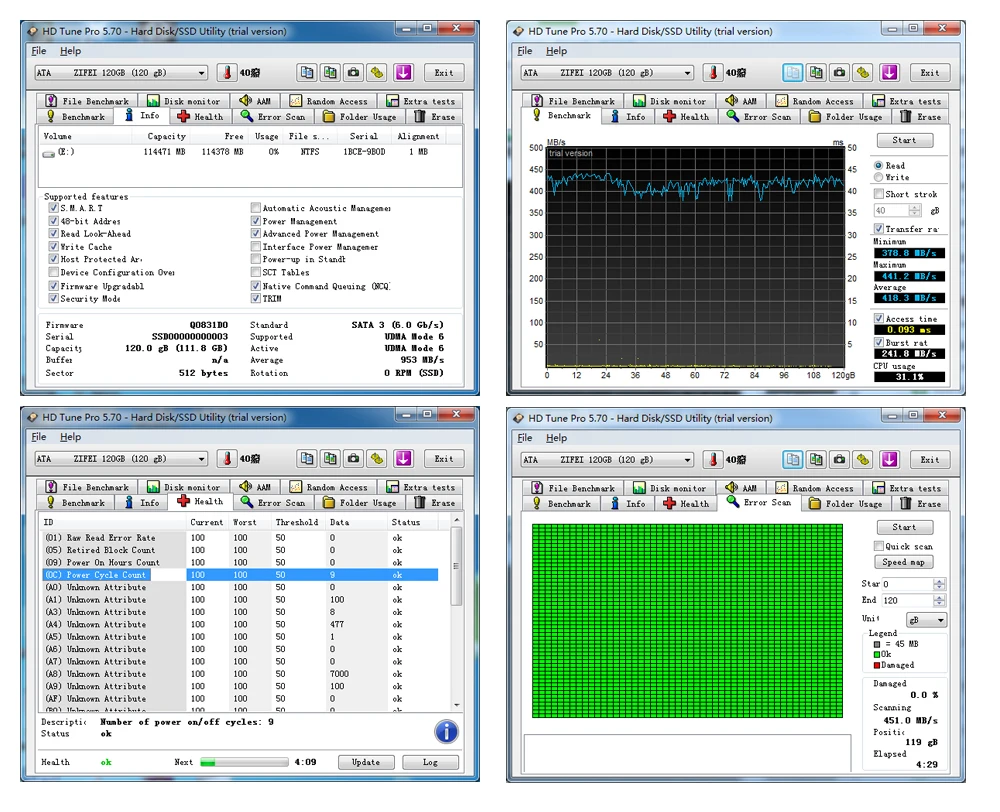Click copy screenshot icon in Benchmark window
This screenshot has height=812, width=1000.
(816, 73)
